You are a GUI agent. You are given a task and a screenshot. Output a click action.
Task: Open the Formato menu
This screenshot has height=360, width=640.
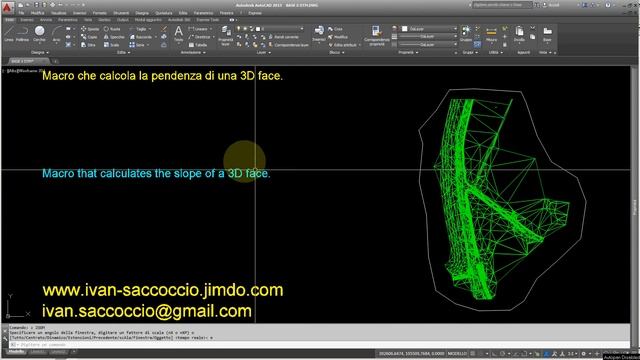click(x=100, y=13)
